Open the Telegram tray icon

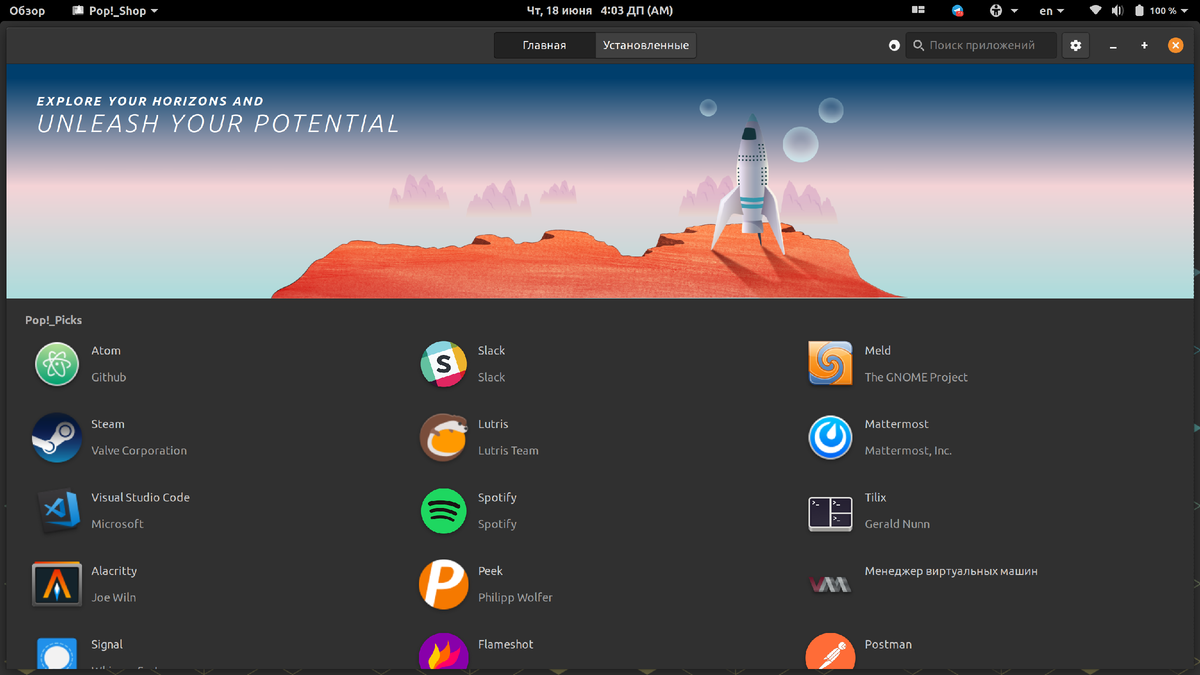(x=958, y=11)
